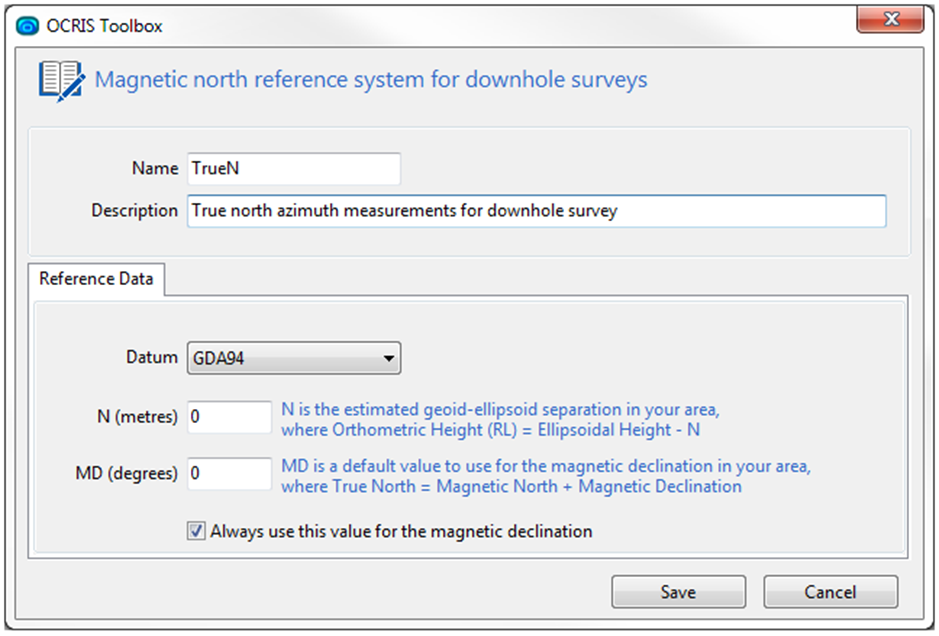Cancel the dialog changes

[x=831, y=592]
